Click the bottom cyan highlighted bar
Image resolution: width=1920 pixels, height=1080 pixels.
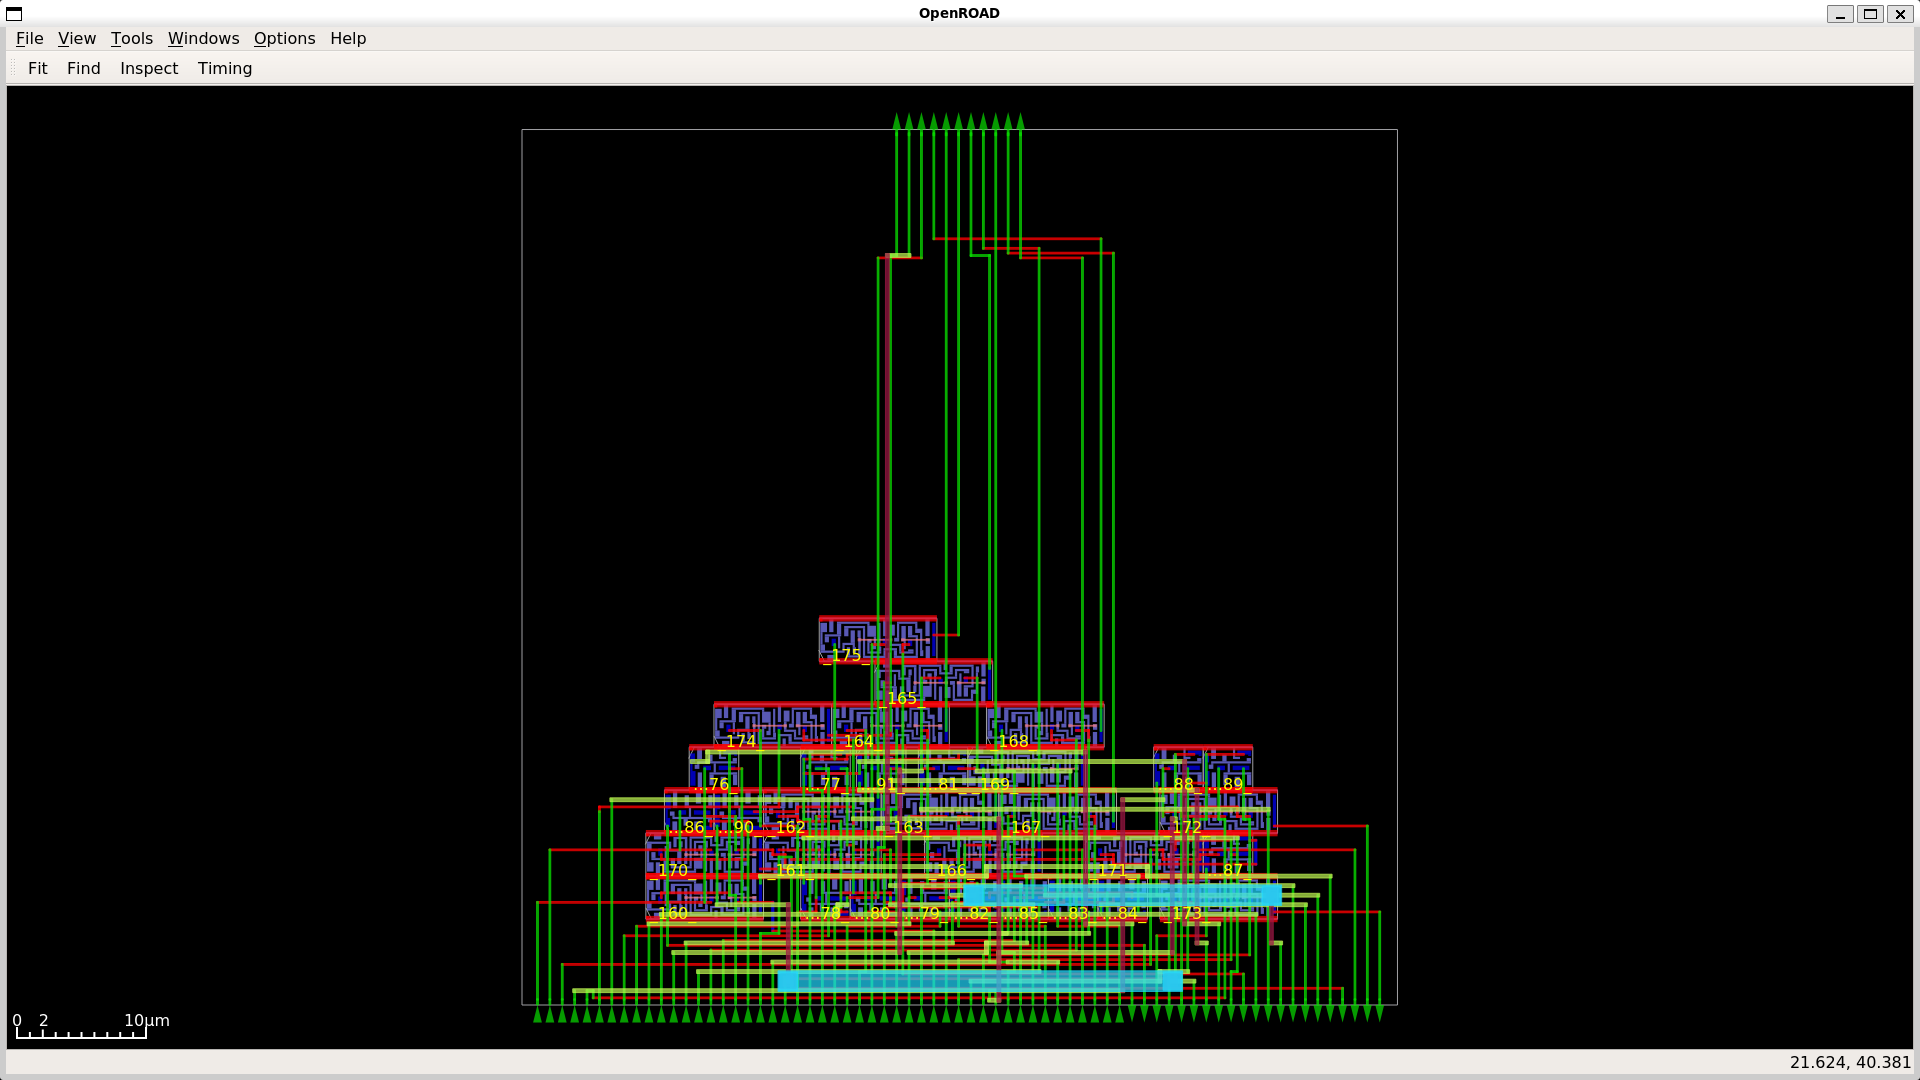point(980,981)
